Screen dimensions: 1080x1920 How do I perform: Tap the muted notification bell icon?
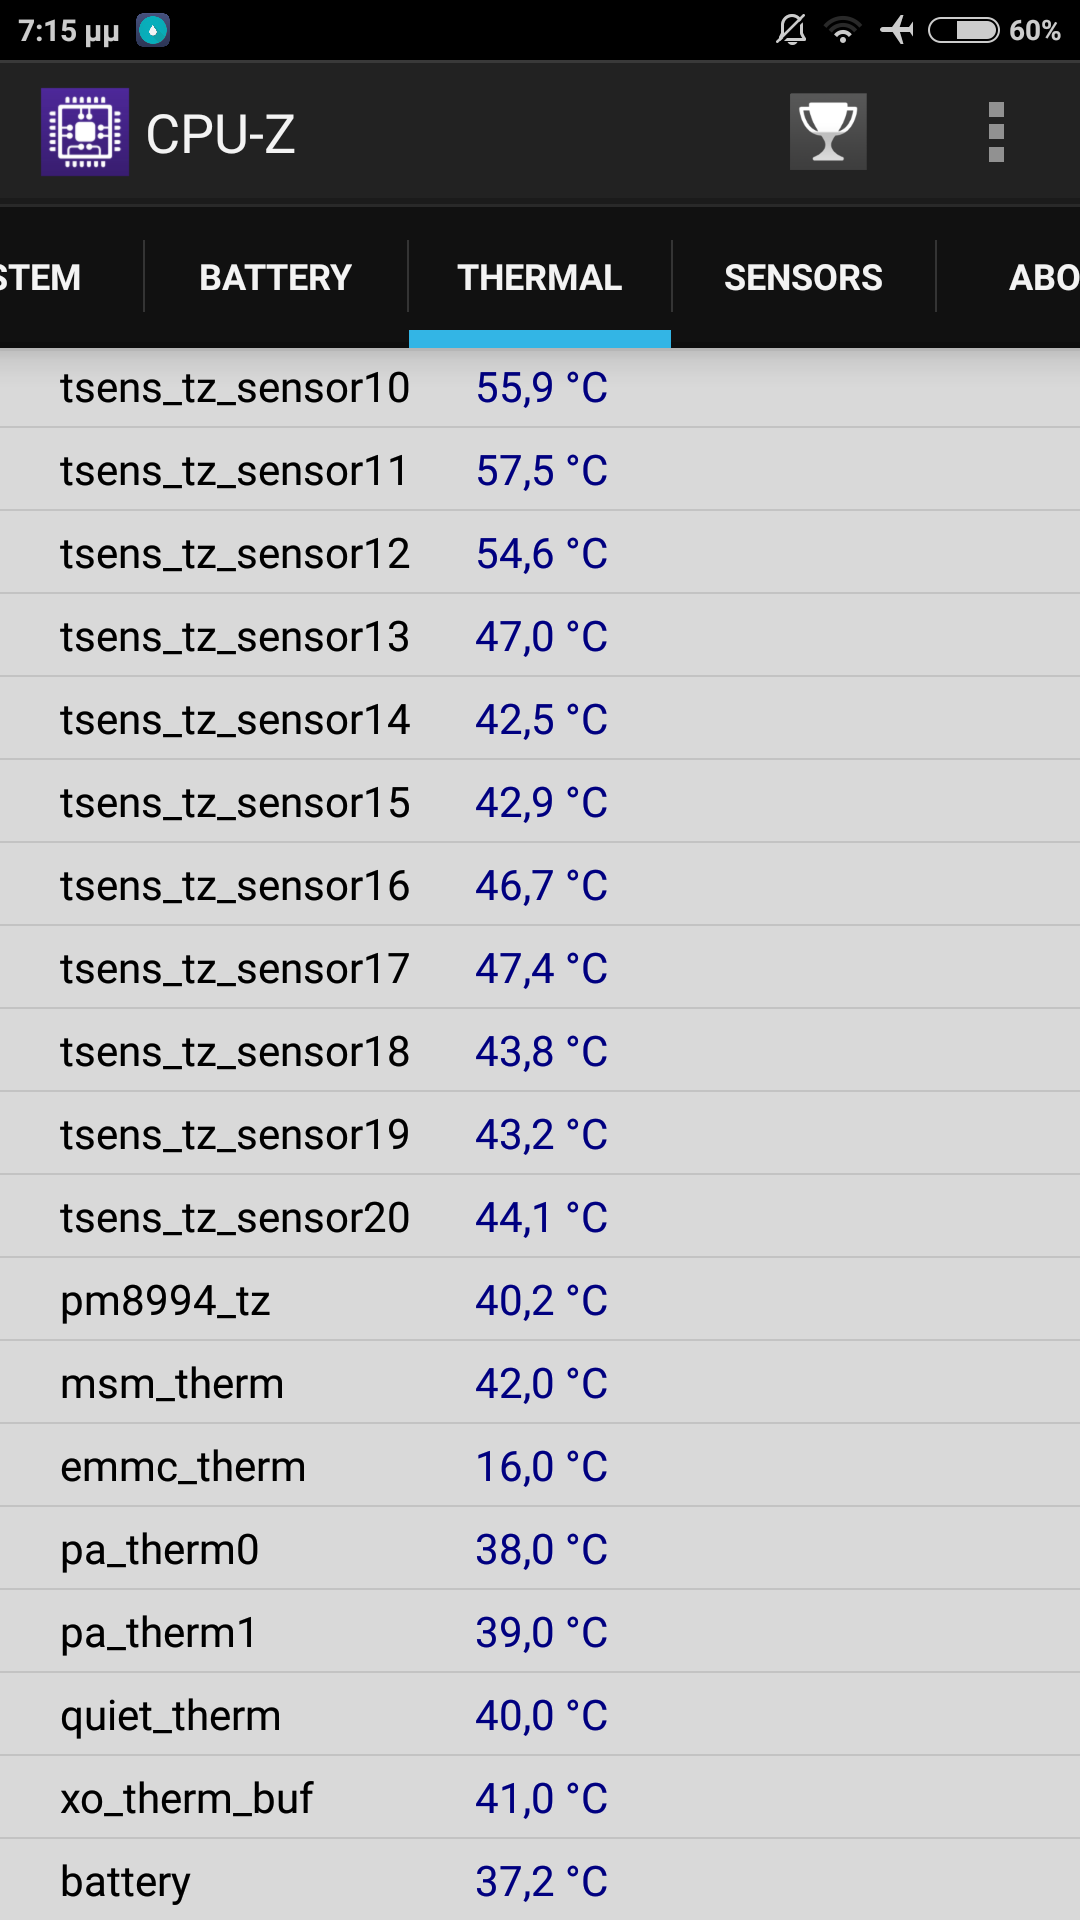pos(791,30)
